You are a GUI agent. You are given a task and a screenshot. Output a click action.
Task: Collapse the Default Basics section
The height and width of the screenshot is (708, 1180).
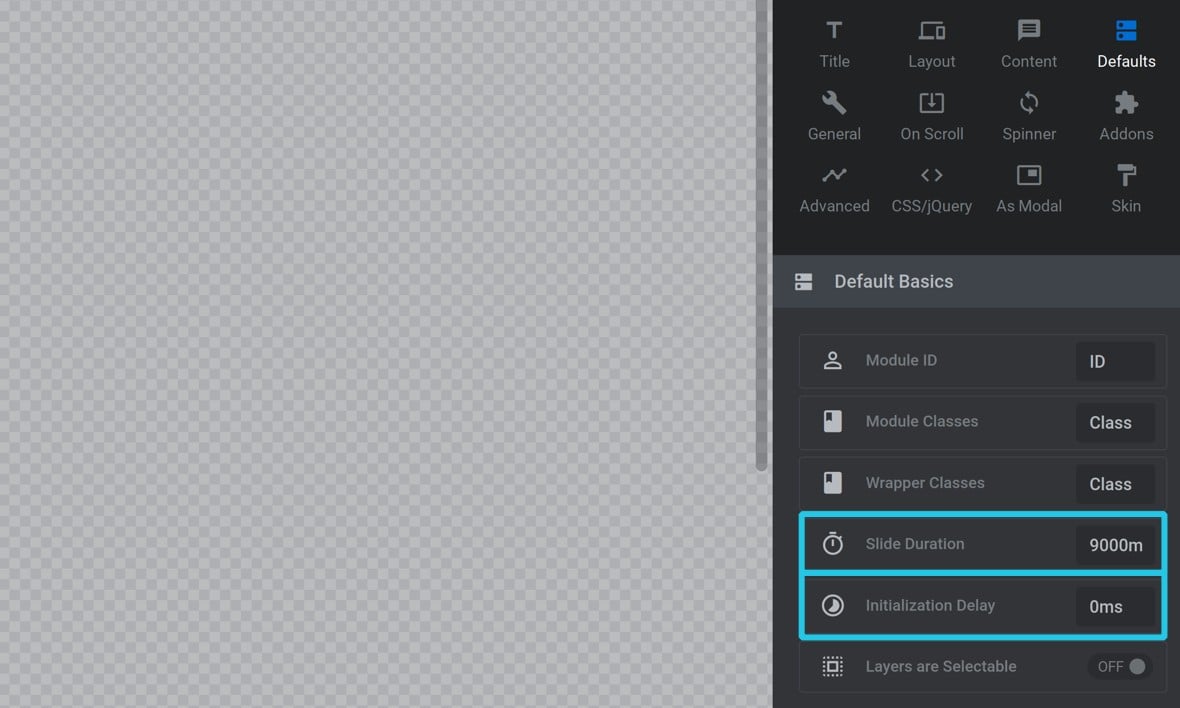pyautogui.click(x=976, y=281)
